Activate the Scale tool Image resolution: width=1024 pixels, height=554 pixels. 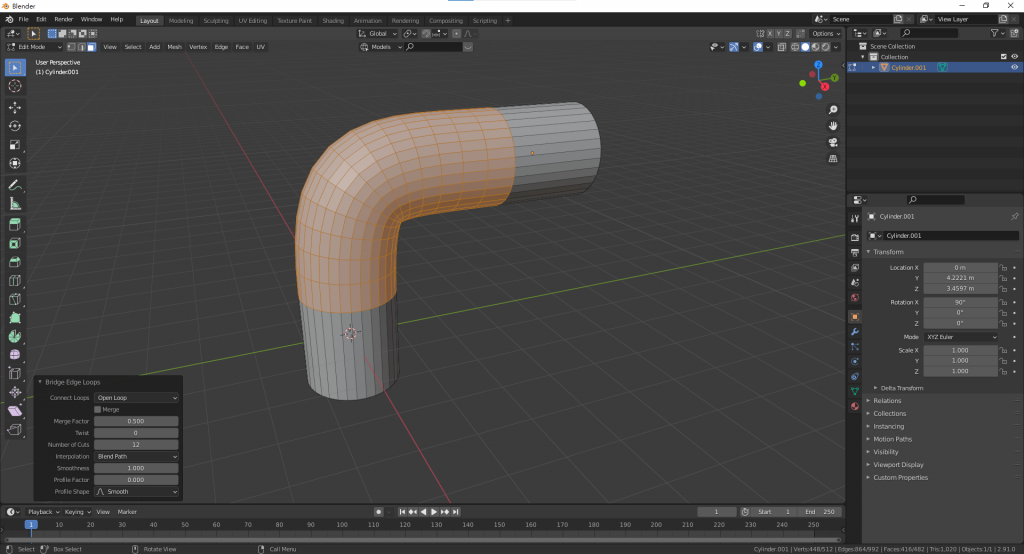coord(15,145)
